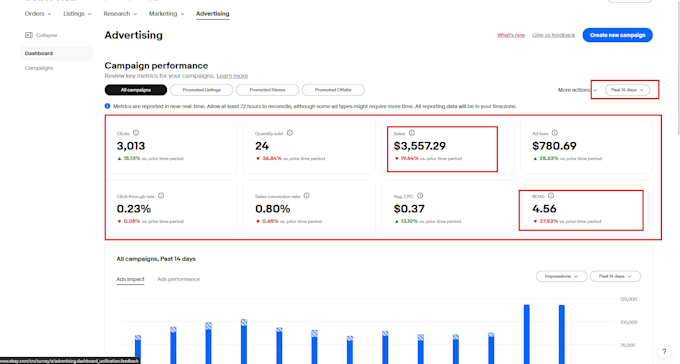
Task: Select the Promoted Listings filter
Action: 202,90
